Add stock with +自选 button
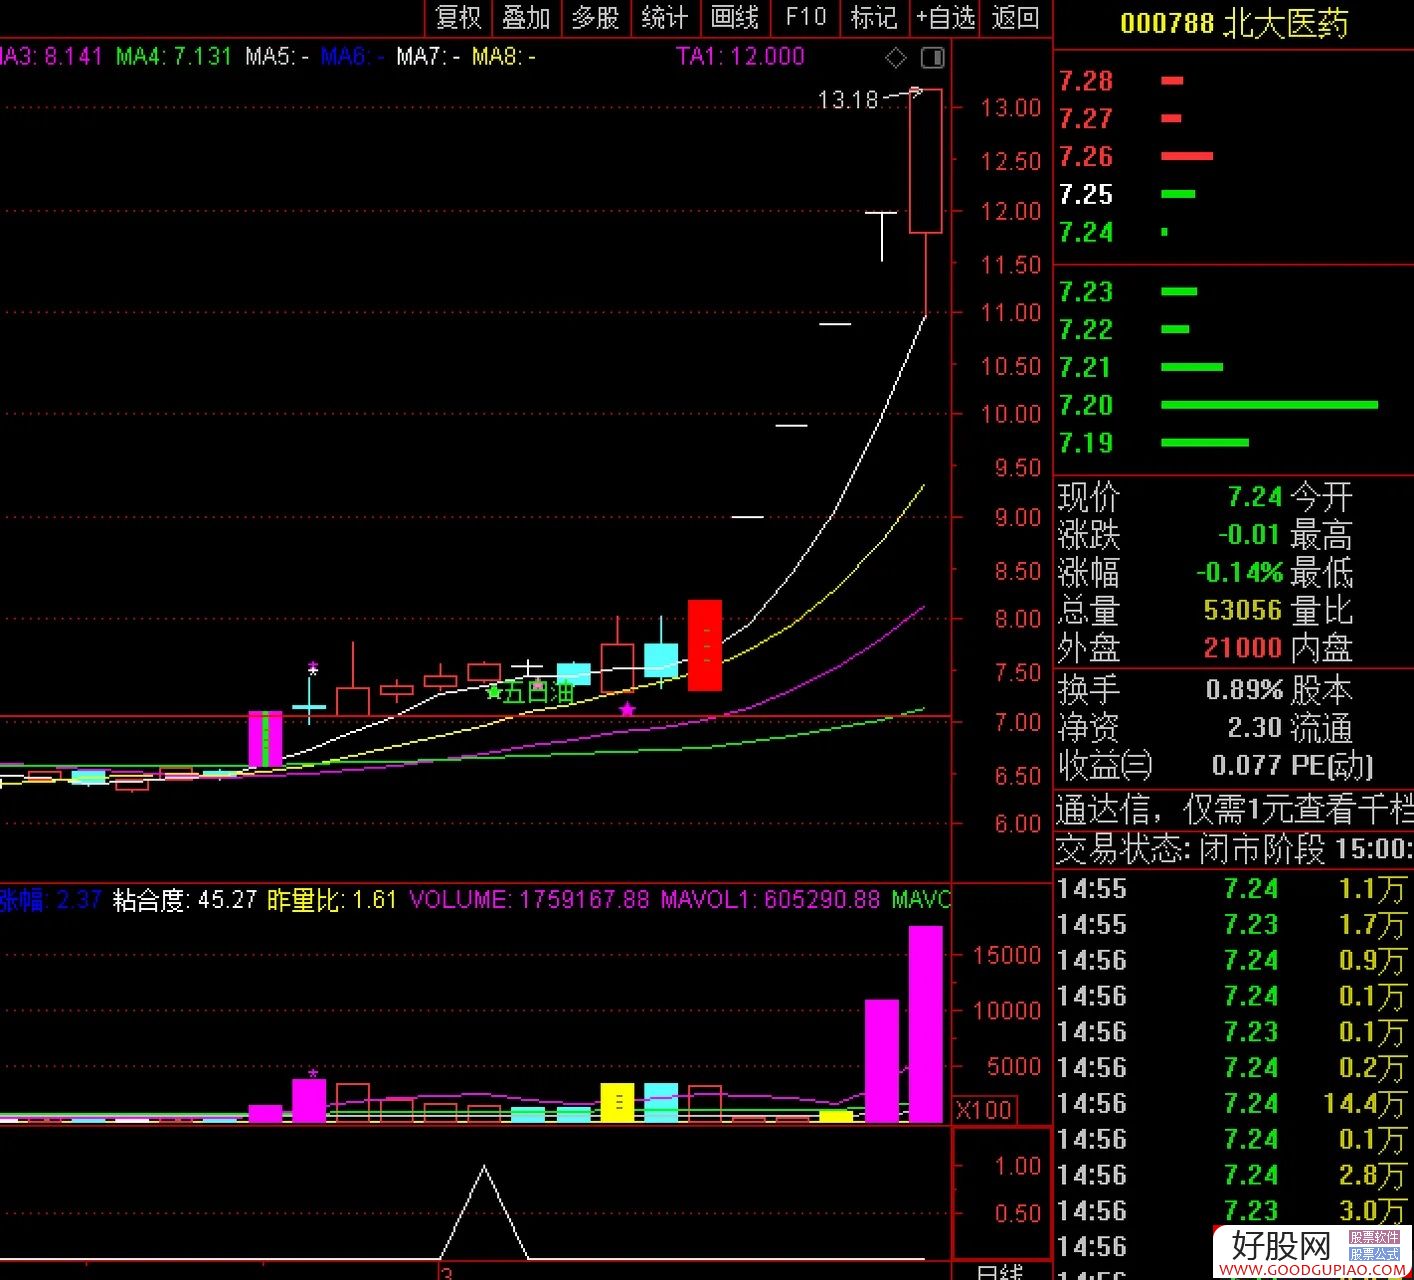1414x1280 pixels. (x=945, y=18)
